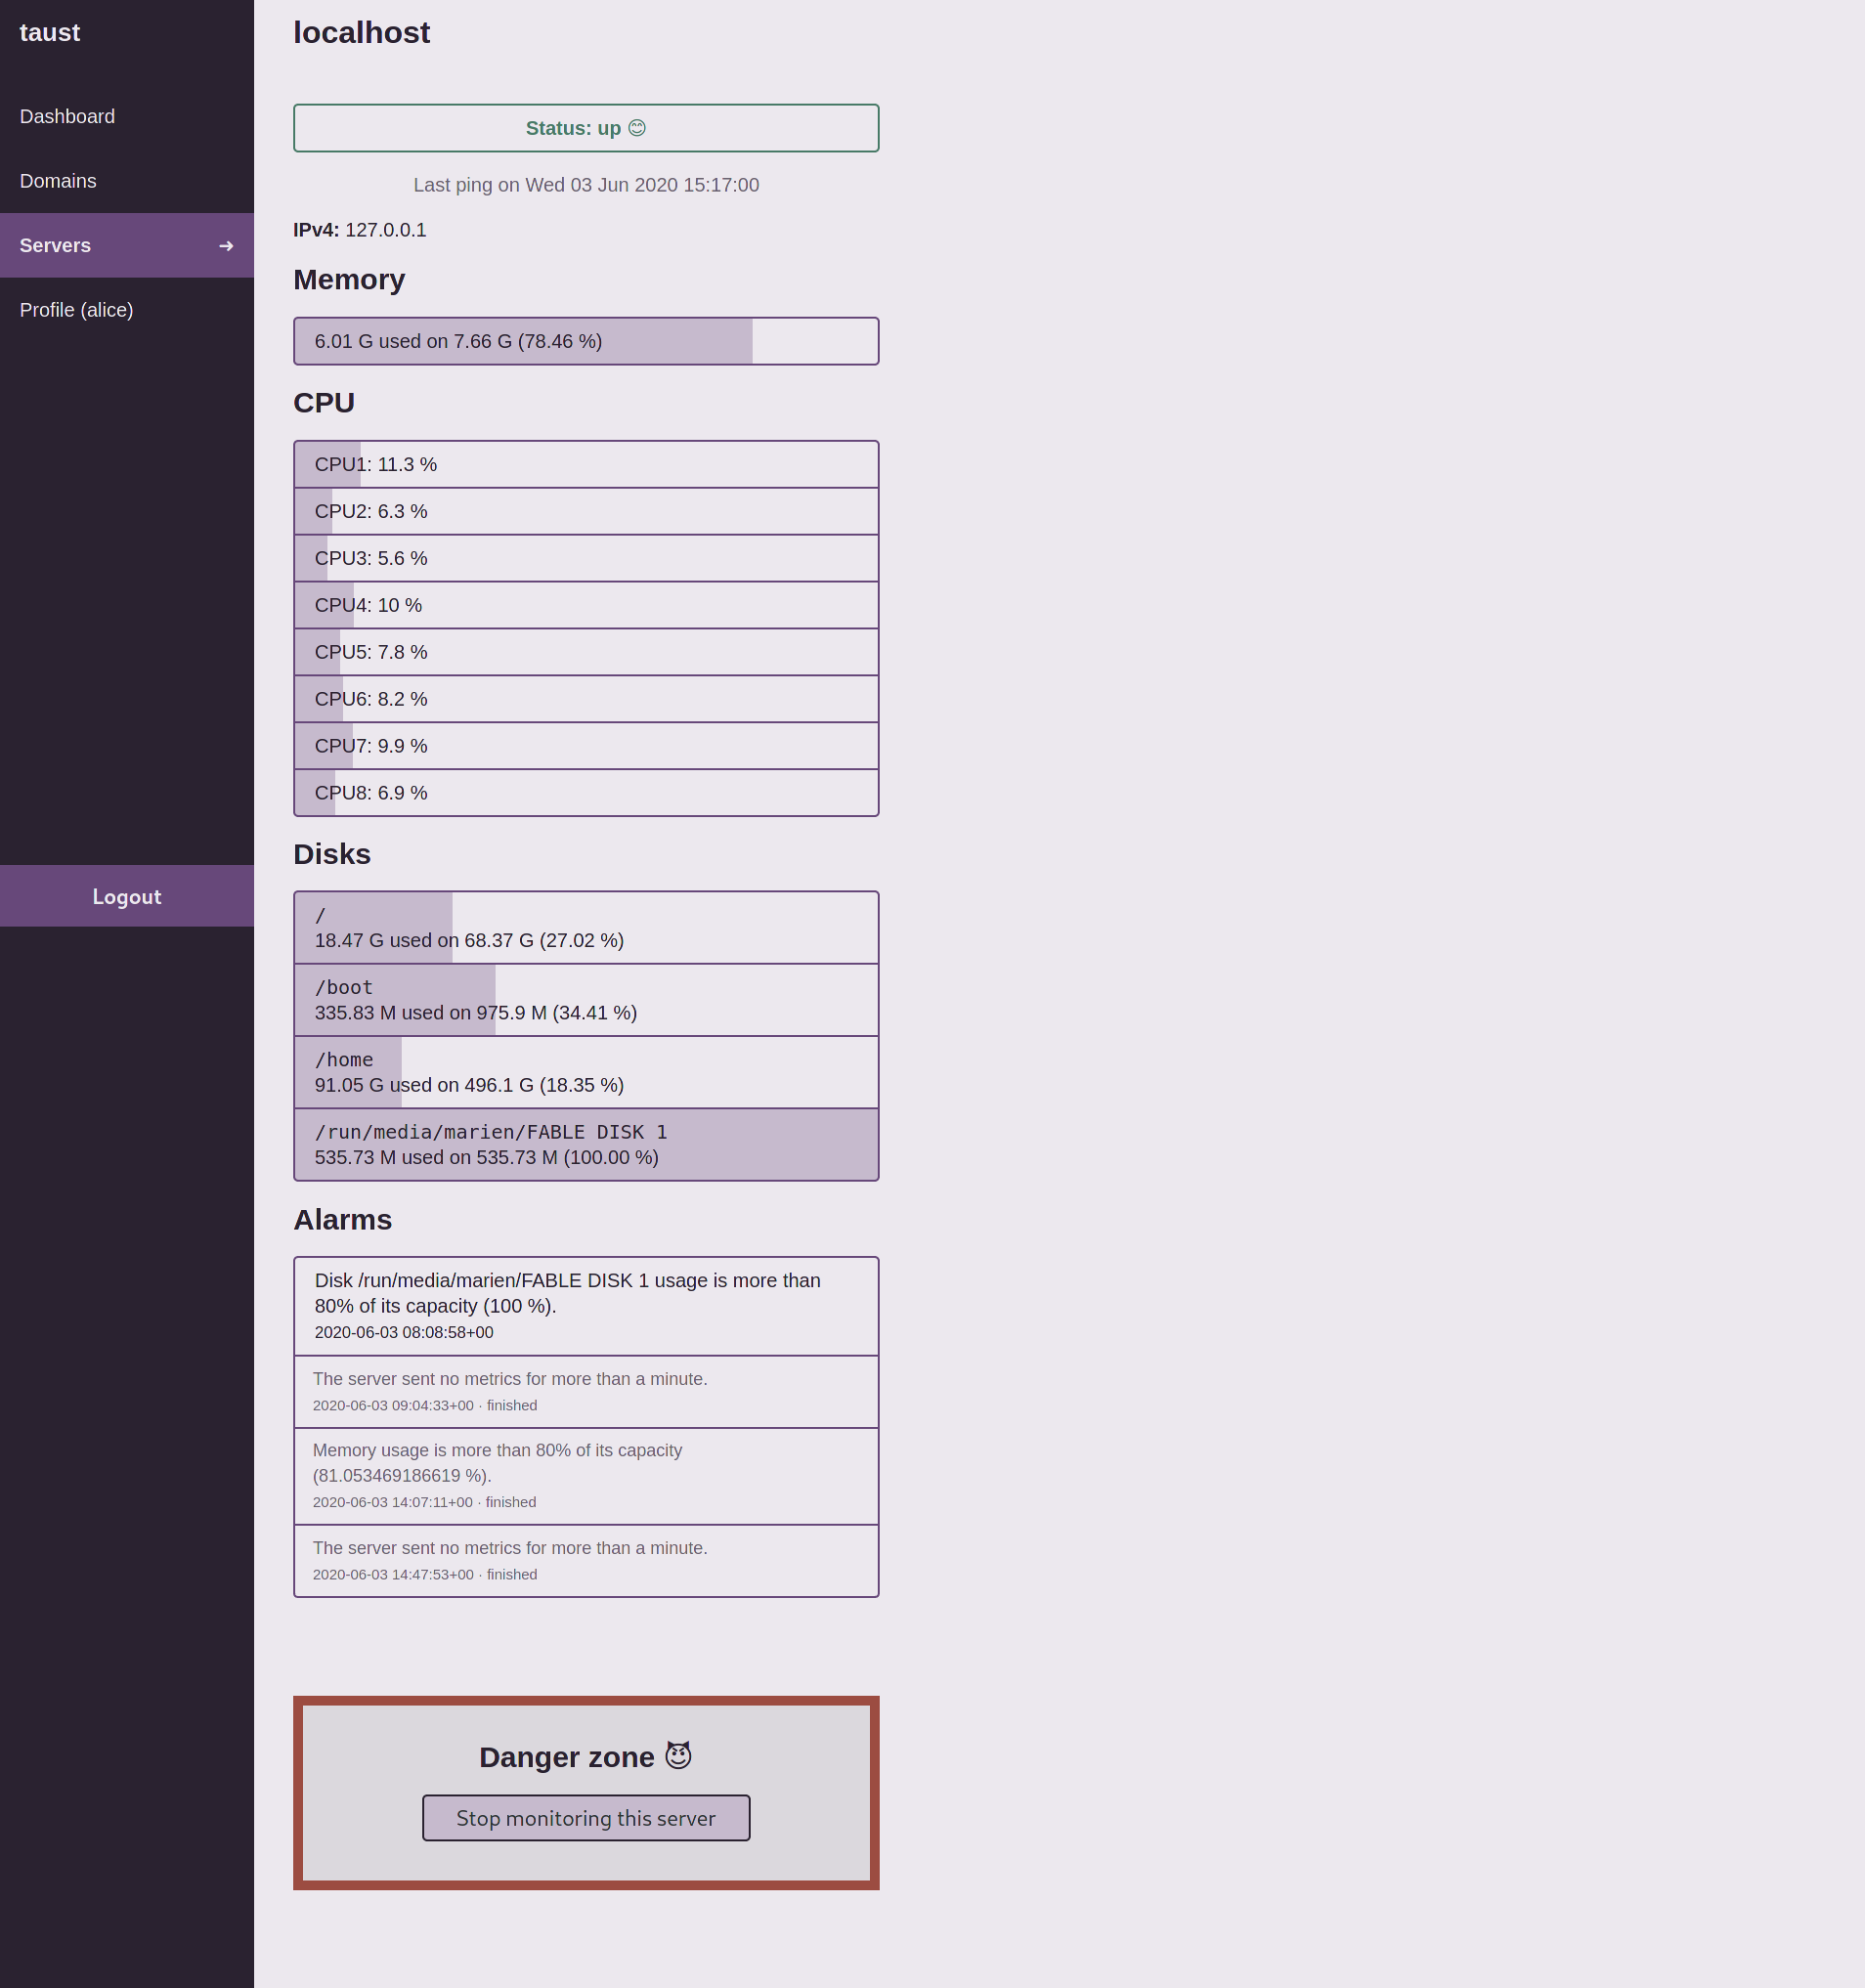Select the root / disk usage entry
The height and width of the screenshot is (1988, 1865).
pos(585,927)
